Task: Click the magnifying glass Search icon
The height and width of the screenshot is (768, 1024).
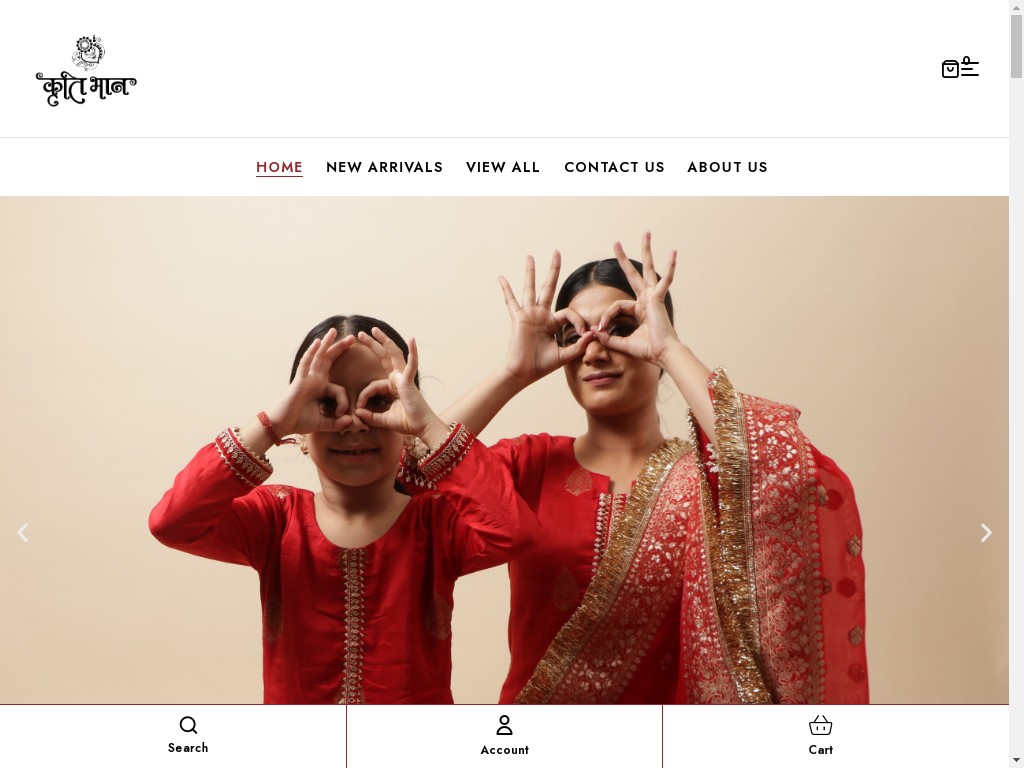Action: pos(188,725)
